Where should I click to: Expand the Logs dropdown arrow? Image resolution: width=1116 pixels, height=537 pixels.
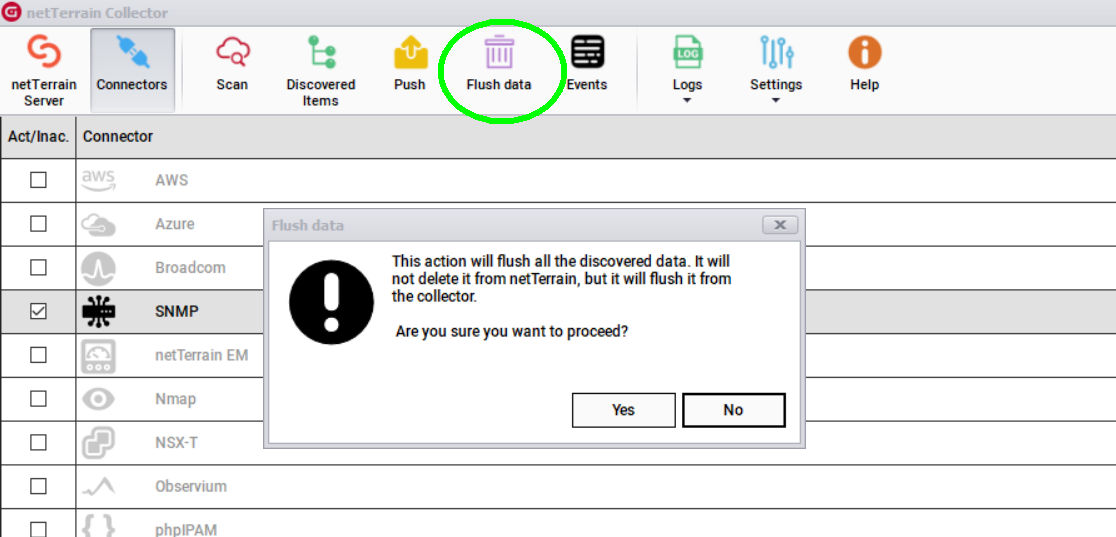coord(687,100)
